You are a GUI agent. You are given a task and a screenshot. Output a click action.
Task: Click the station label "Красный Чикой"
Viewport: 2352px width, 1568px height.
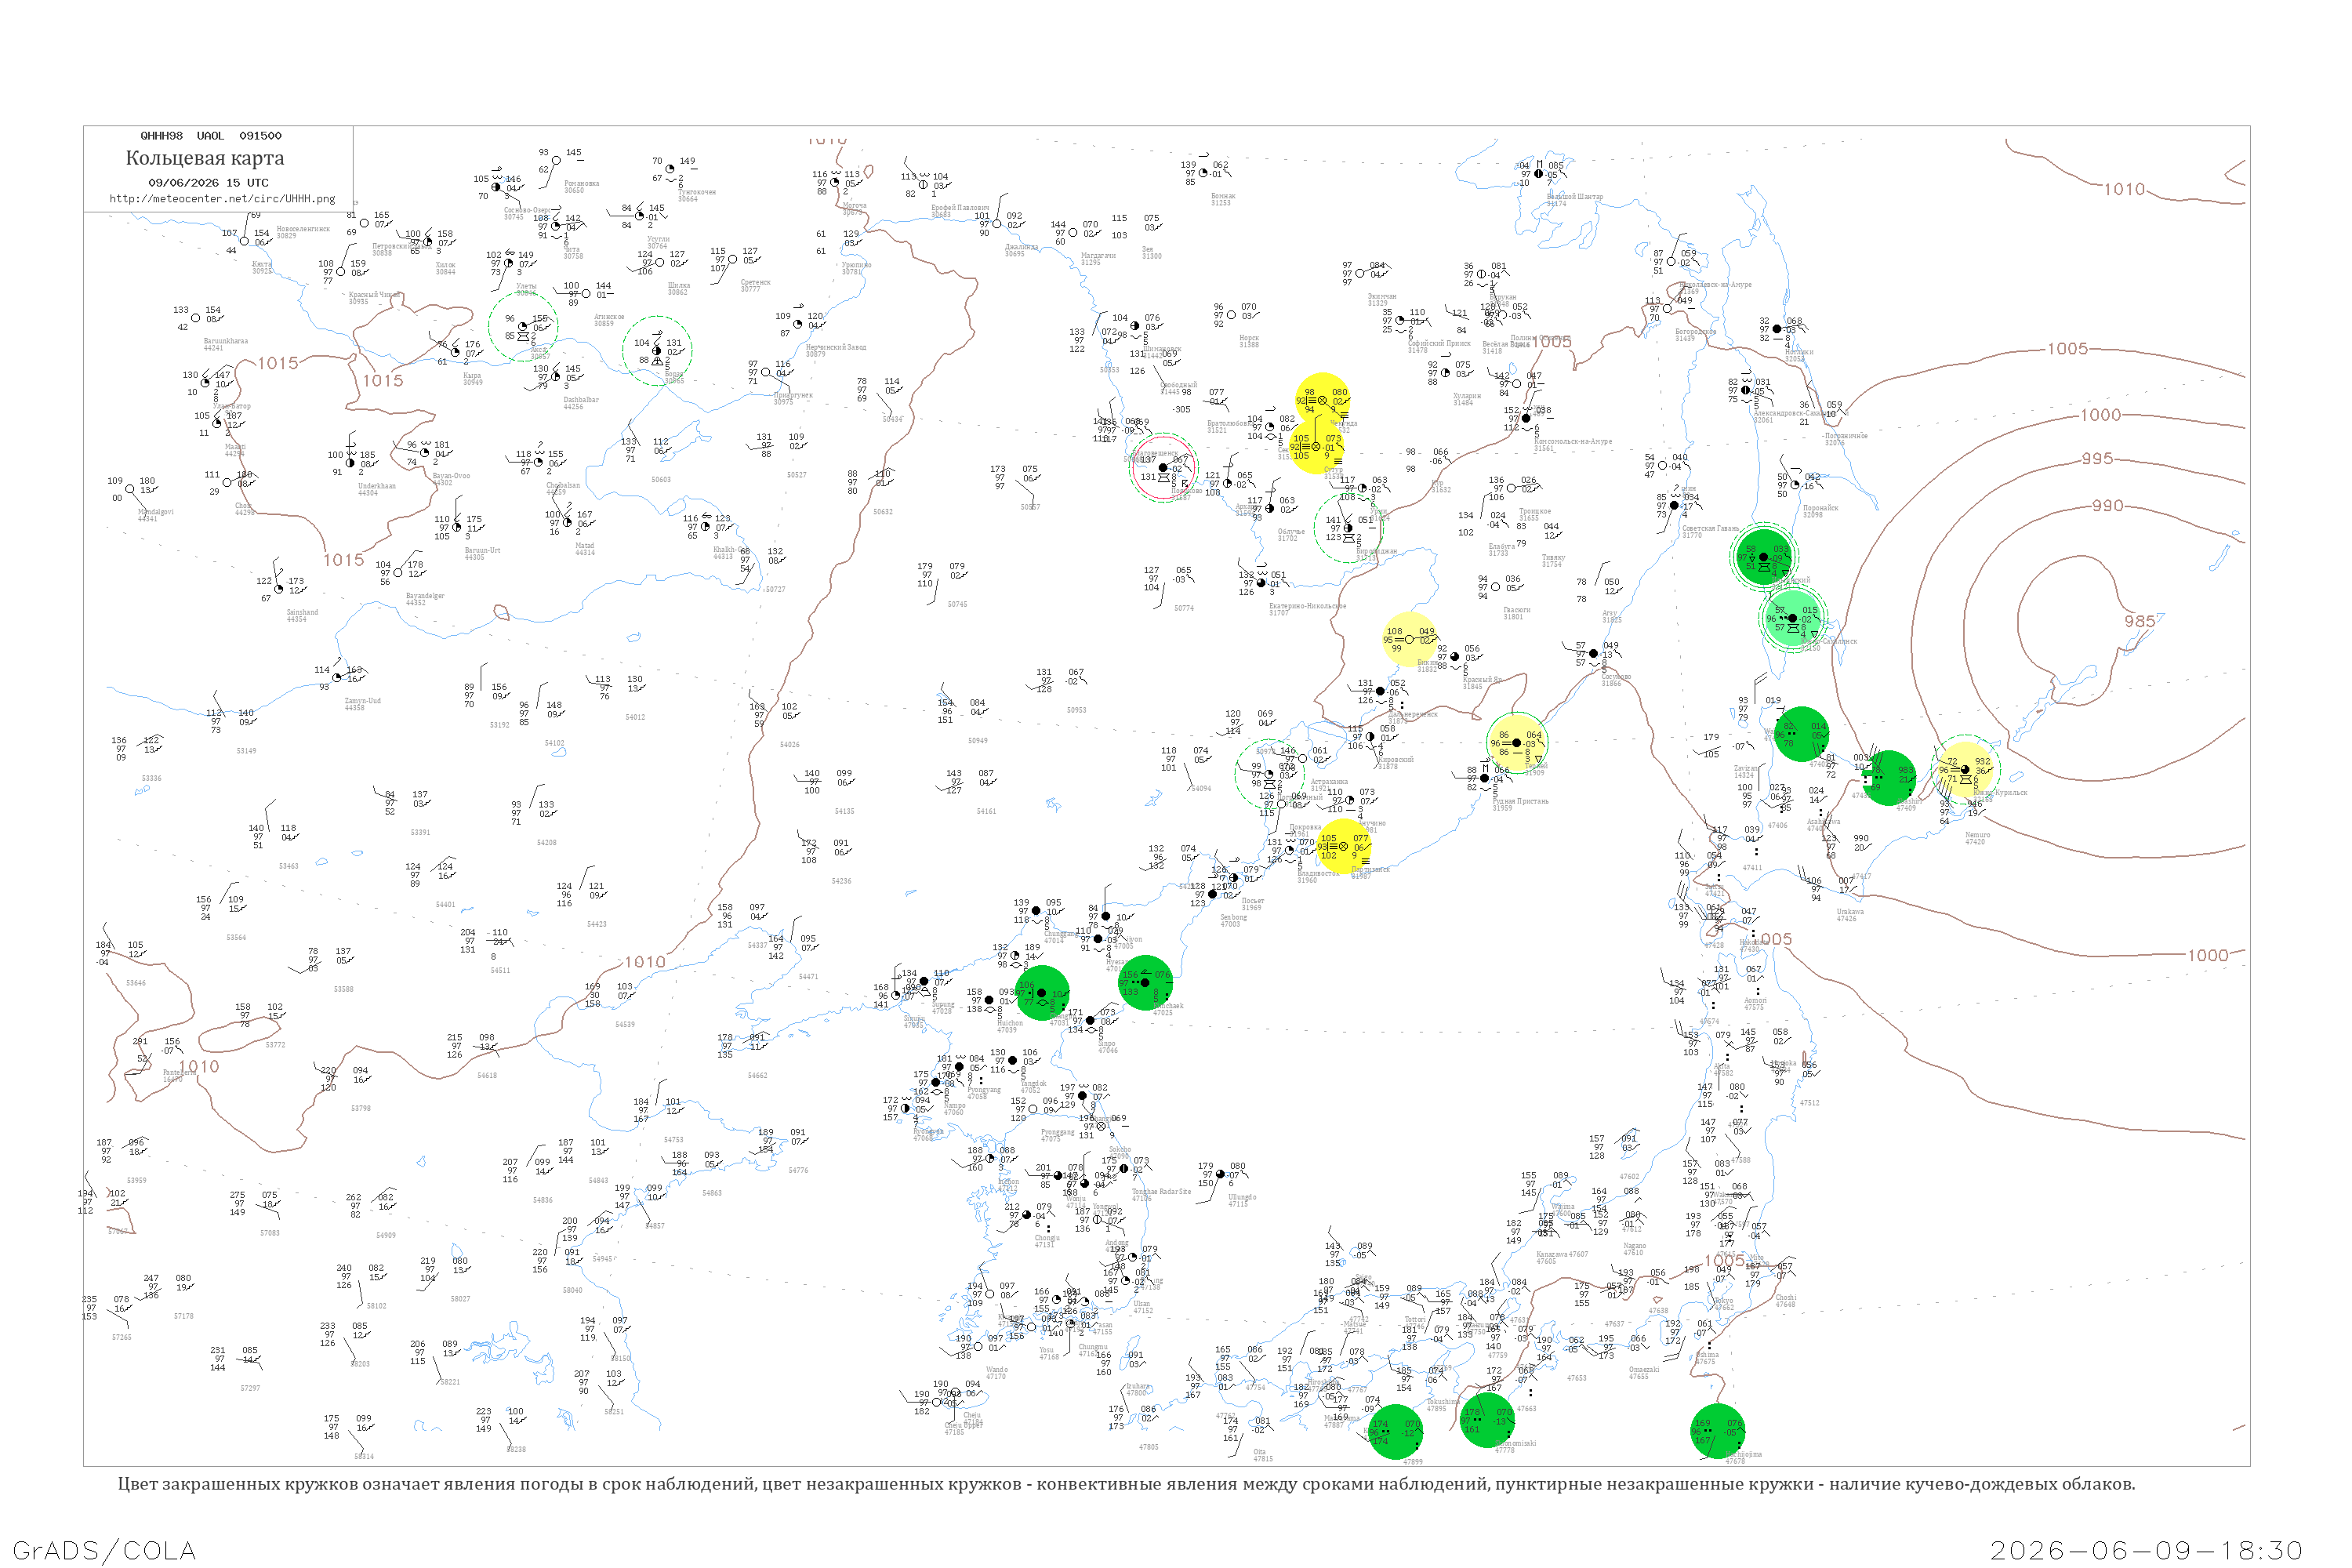point(374,295)
